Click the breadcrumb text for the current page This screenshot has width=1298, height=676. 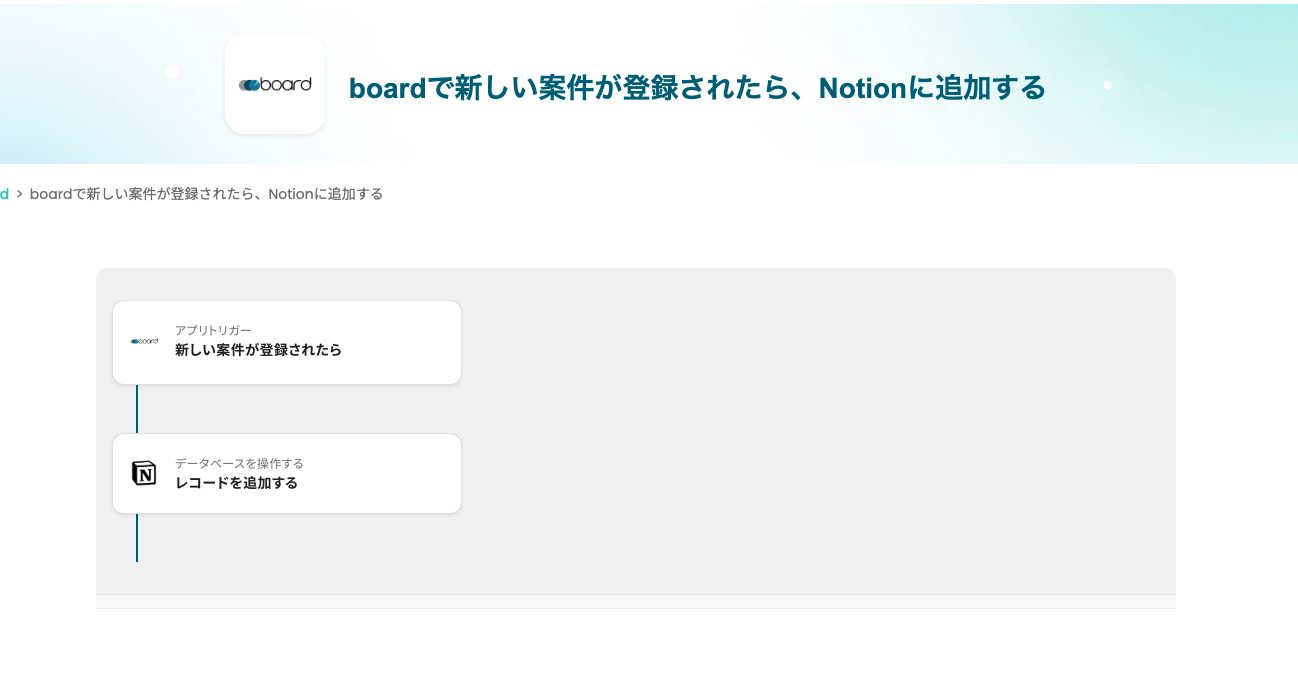[206, 194]
